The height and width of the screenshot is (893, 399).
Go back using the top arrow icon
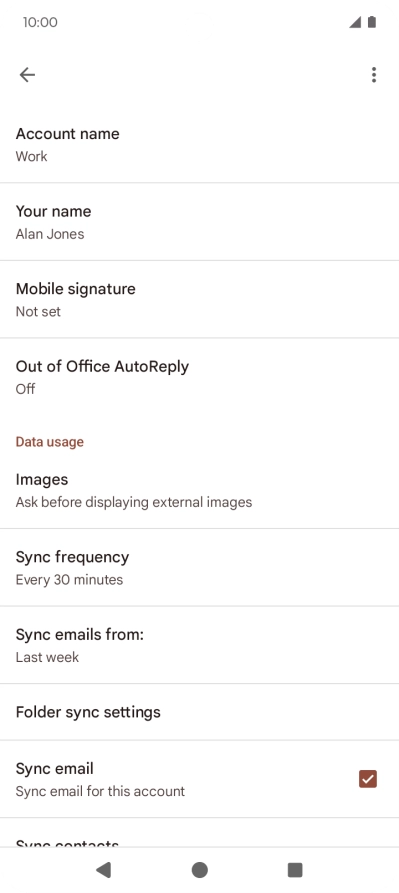point(27,75)
